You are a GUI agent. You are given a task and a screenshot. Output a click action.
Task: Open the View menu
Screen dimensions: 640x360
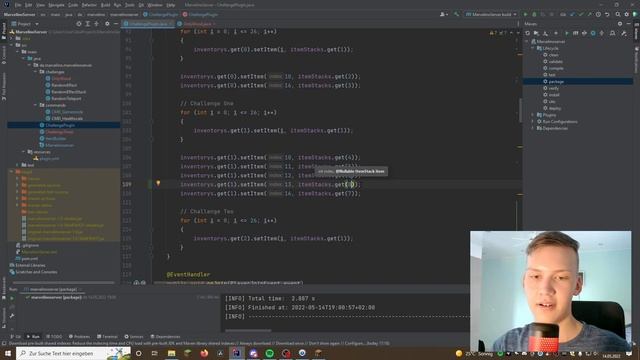pos(40,5)
